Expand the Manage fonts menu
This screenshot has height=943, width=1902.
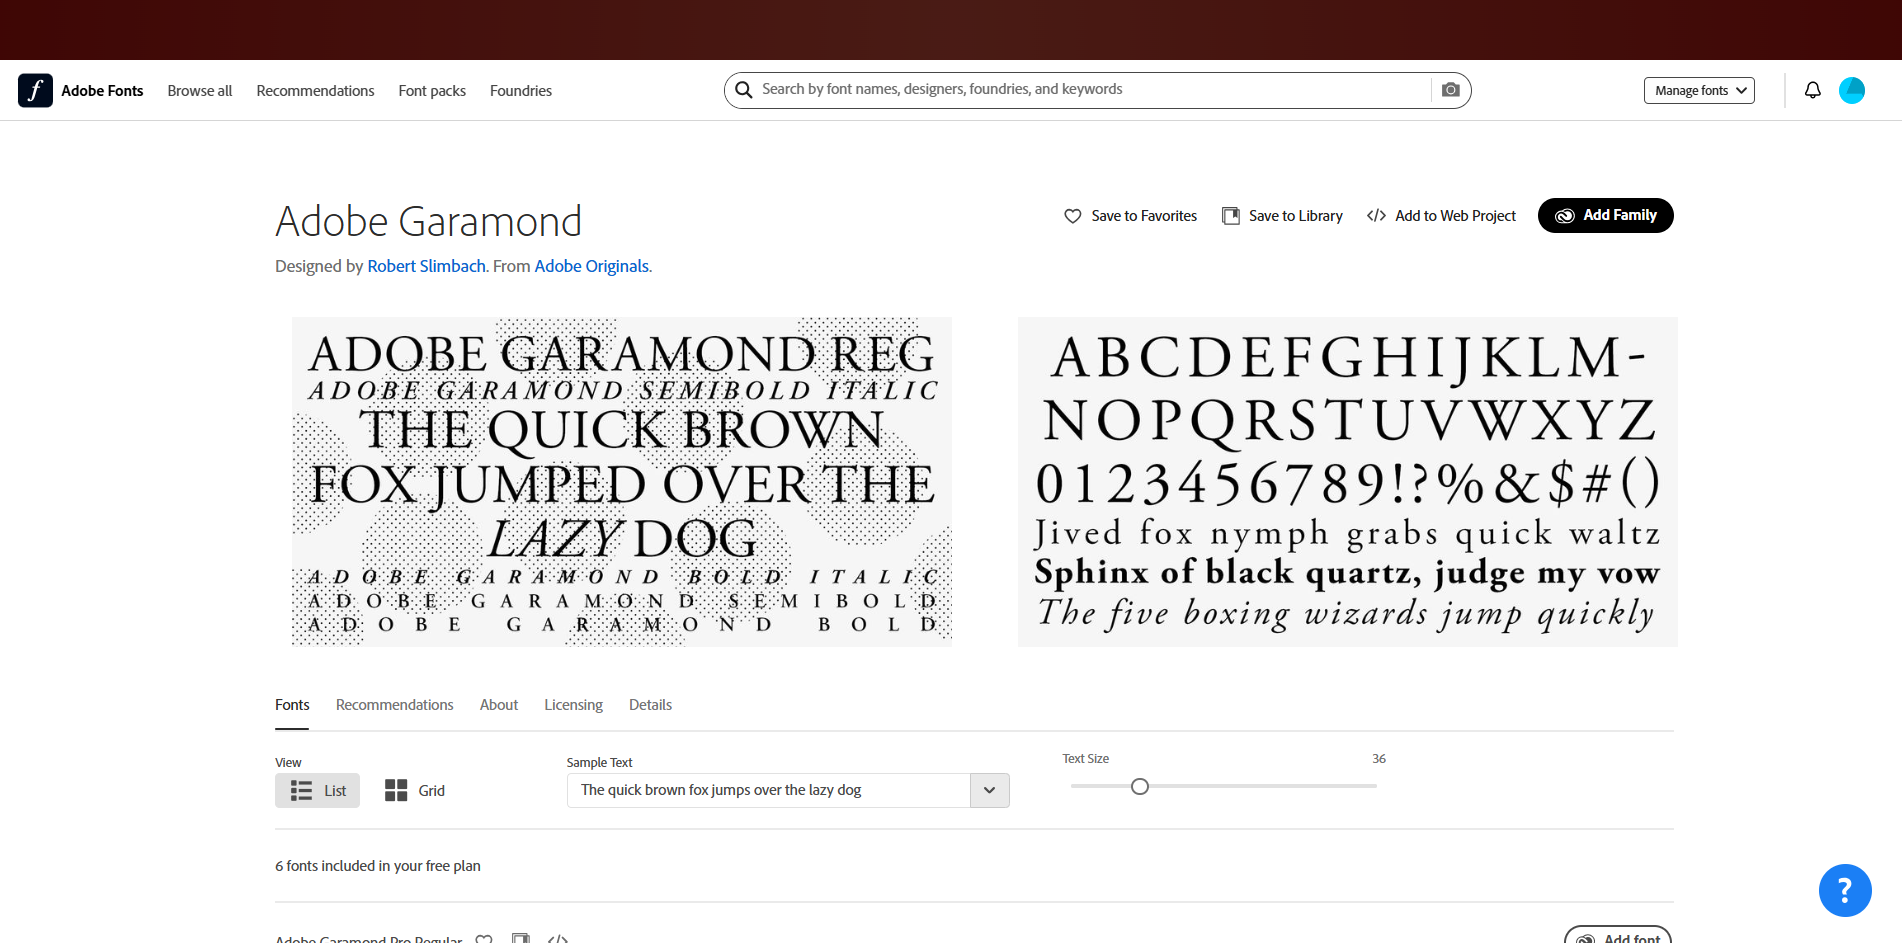click(1699, 90)
